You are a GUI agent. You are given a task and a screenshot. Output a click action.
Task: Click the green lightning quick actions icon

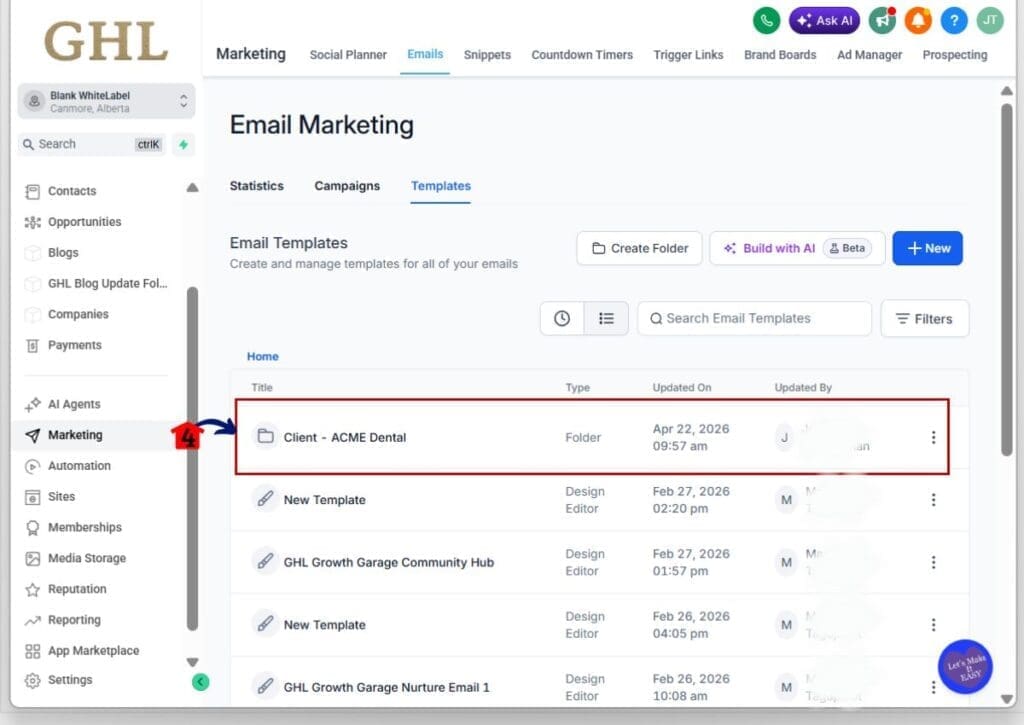183,144
